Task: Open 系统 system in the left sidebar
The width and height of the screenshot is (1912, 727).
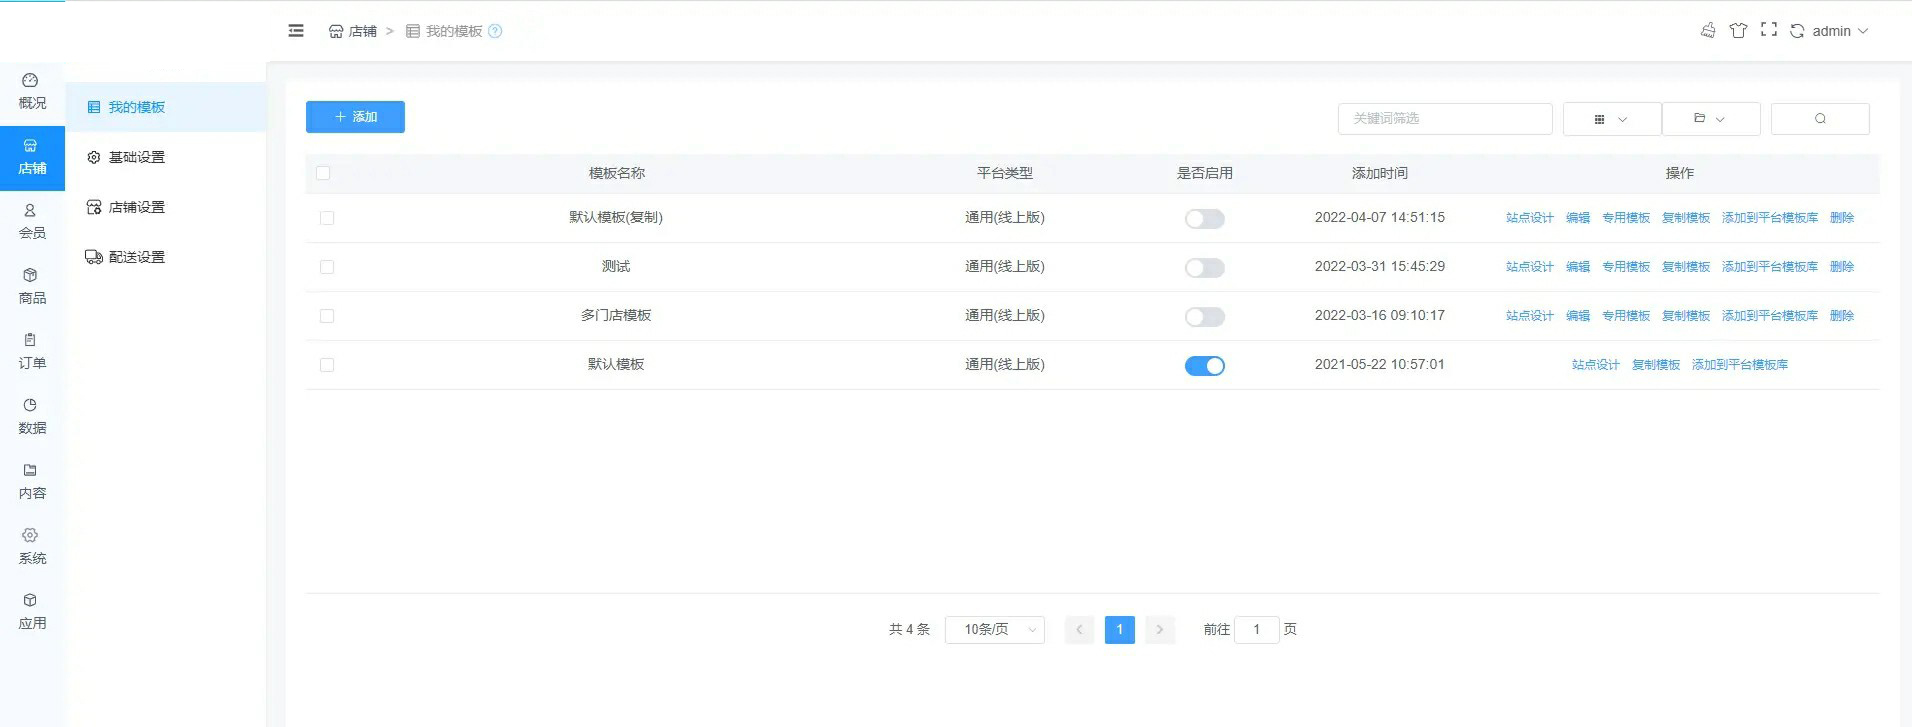Action: point(32,547)
